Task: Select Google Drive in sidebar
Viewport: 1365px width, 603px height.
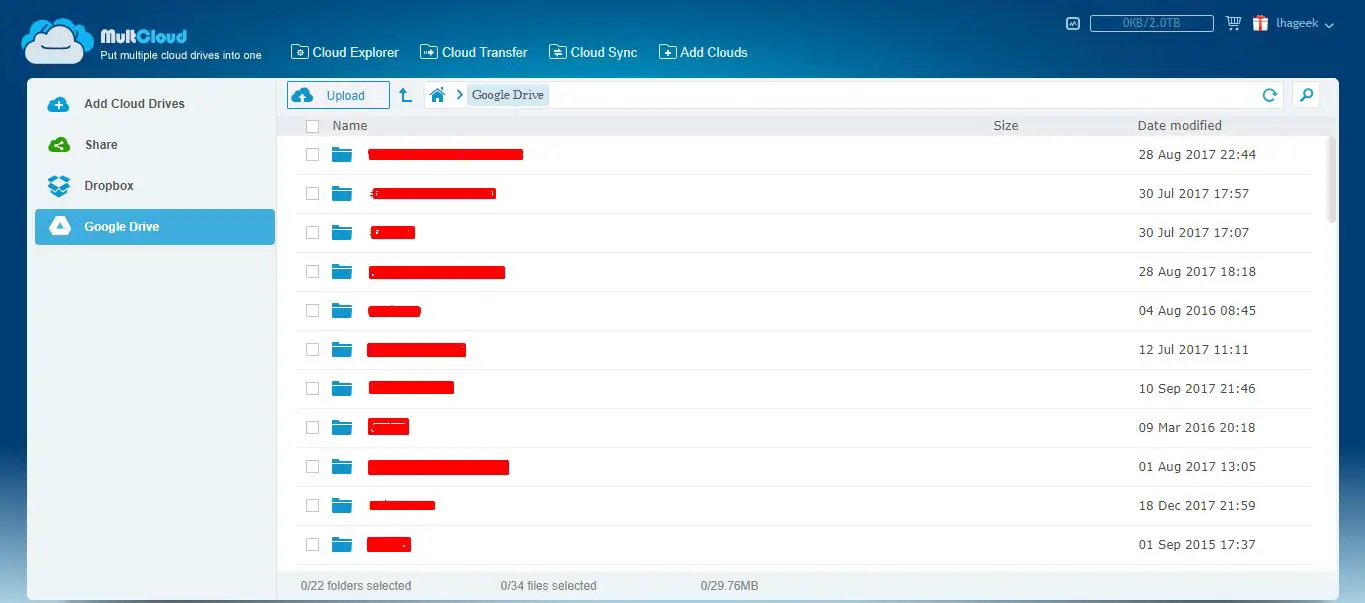Action: (x=155, y=227)
